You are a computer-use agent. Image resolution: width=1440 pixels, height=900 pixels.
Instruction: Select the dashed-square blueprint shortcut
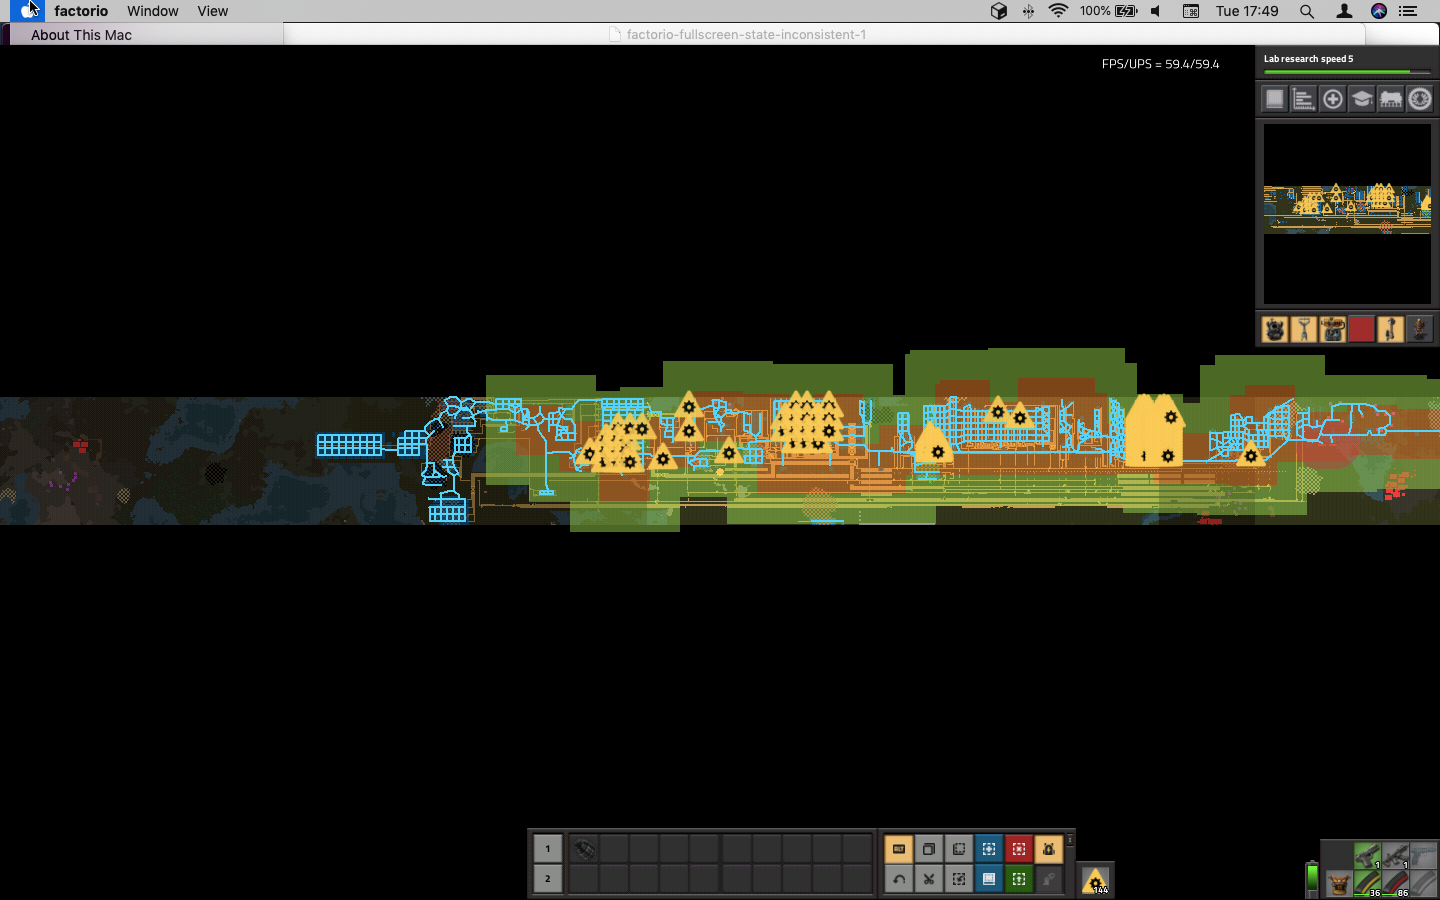point(959,849)
